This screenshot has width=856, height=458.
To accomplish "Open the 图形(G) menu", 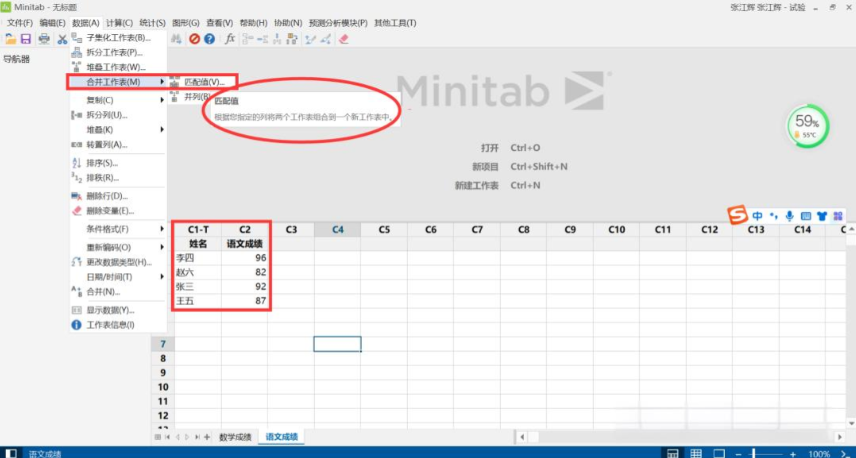I will (x=186, y=23).
